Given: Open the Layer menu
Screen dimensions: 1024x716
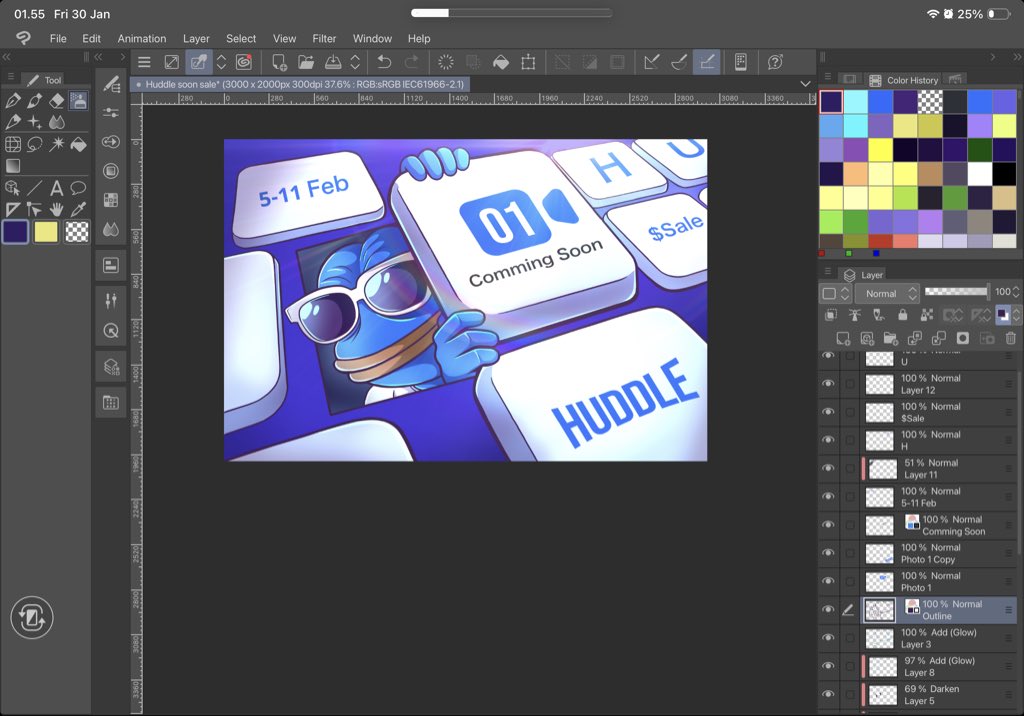Looking at the screenshot, I should click(196, 39).
